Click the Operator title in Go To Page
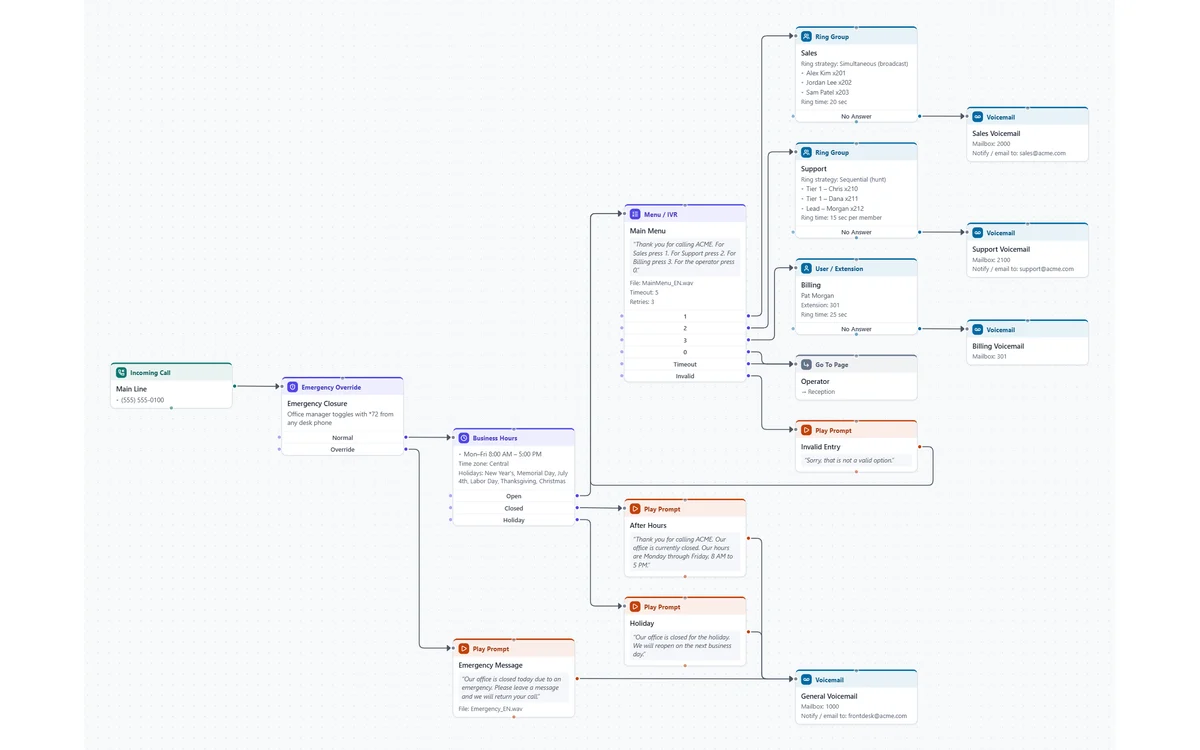The image size is (1200, 750). click(815, 381)
